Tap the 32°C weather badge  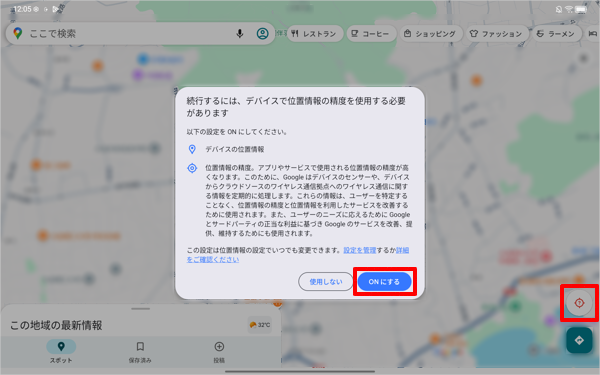click(259, 324)
